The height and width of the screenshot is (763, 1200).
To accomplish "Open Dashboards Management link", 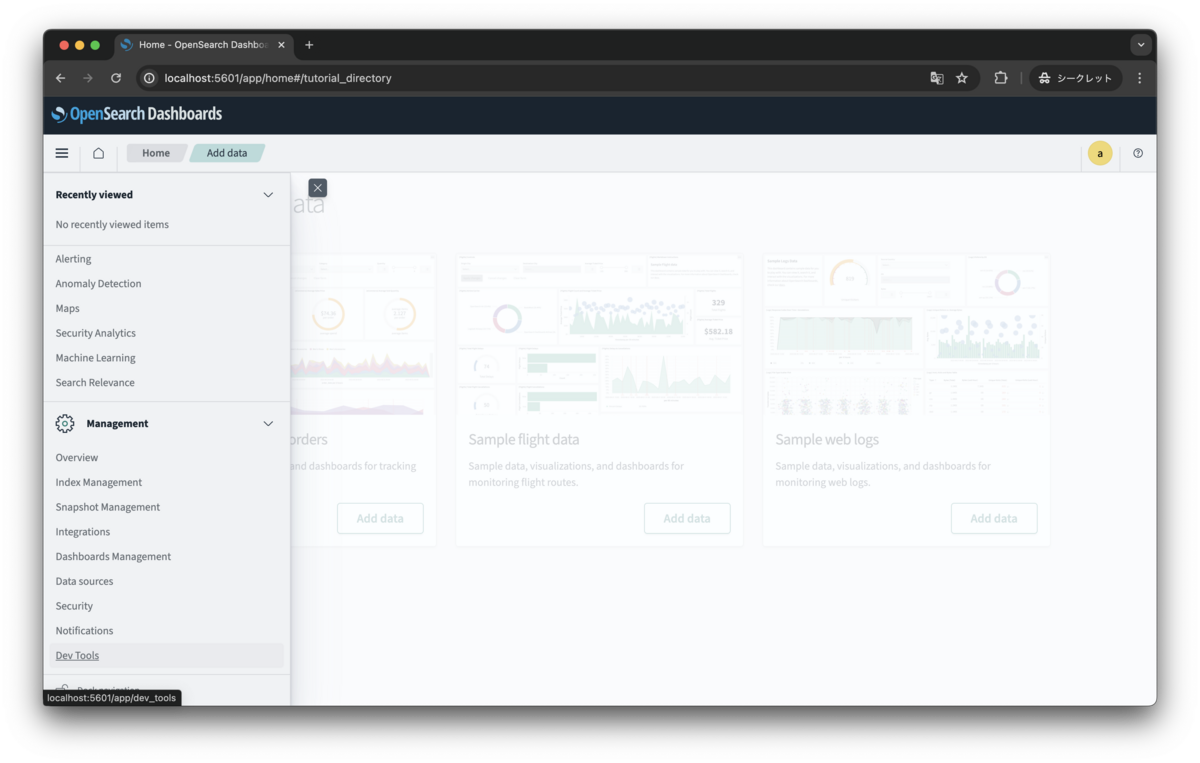I will coord(113,557).
